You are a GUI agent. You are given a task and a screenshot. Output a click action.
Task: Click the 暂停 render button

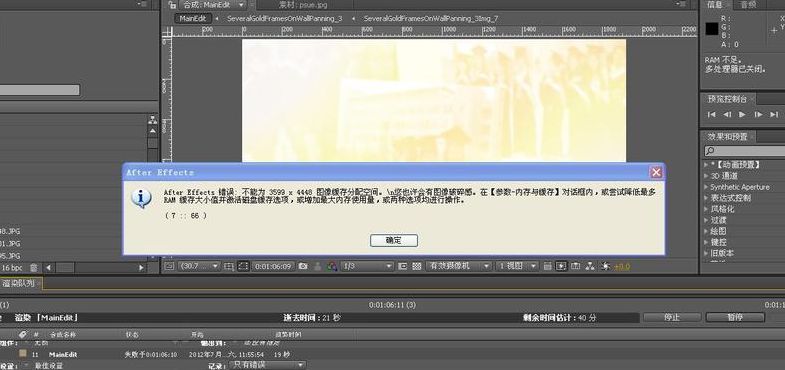tap(735, 317)
